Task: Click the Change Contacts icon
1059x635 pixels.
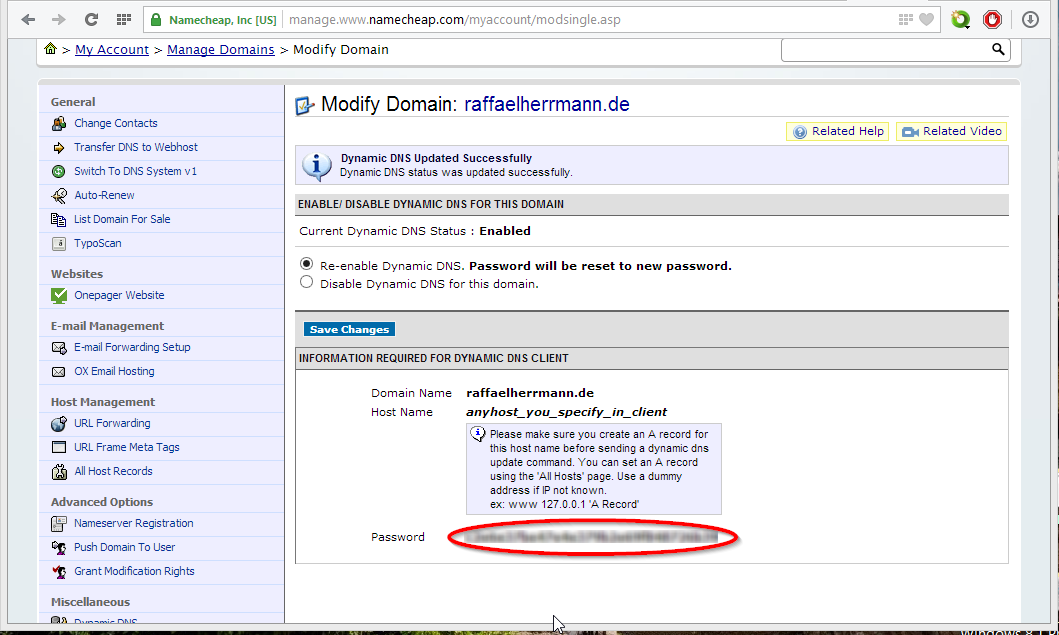Action: [x=59, y=124]
